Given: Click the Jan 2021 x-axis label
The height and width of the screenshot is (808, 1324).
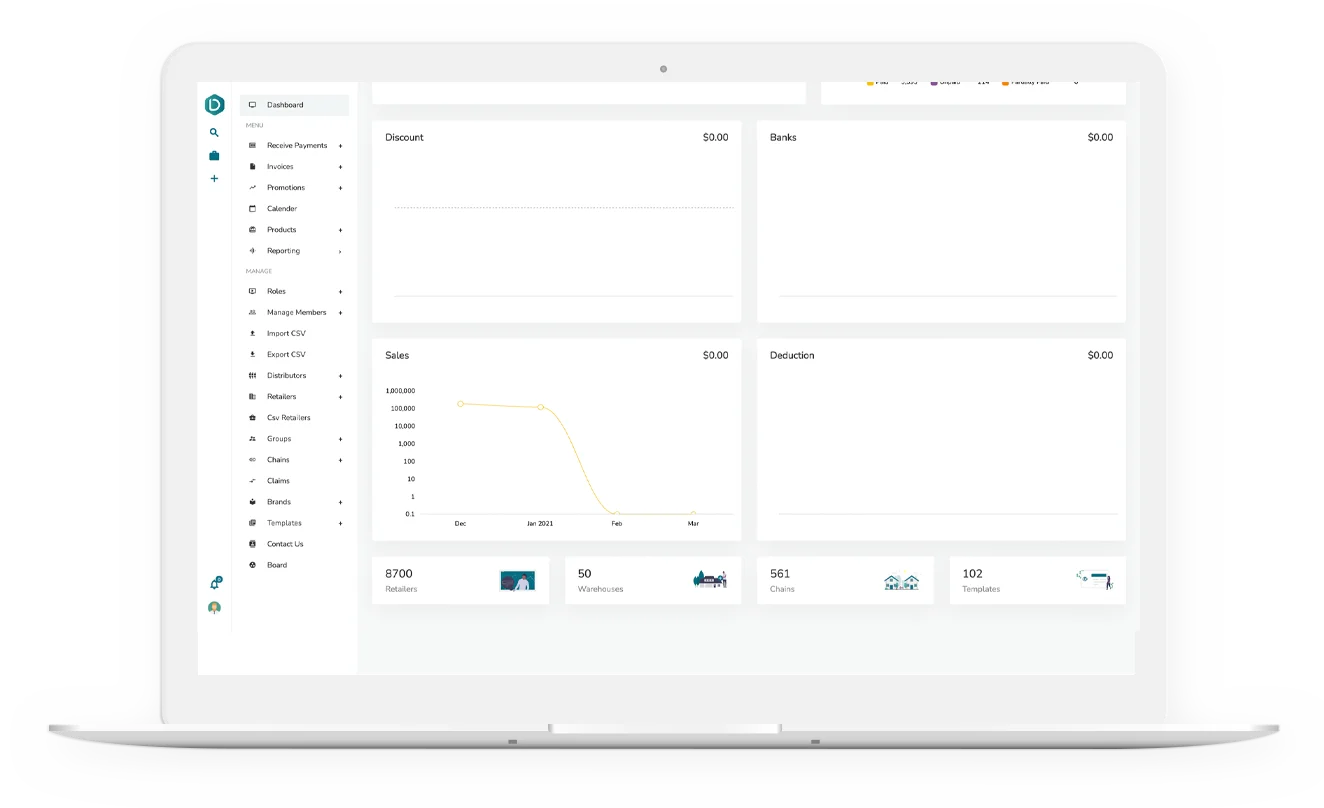Looking at the screenshot, I should (540, 524).
